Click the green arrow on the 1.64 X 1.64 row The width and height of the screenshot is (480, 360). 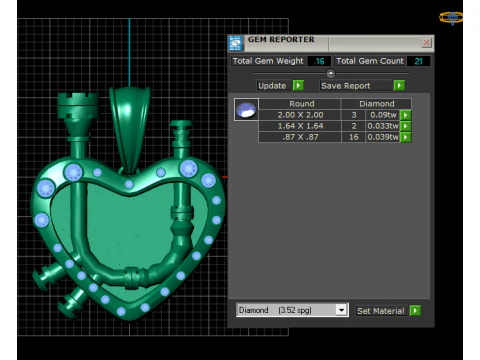click(405, 126)
